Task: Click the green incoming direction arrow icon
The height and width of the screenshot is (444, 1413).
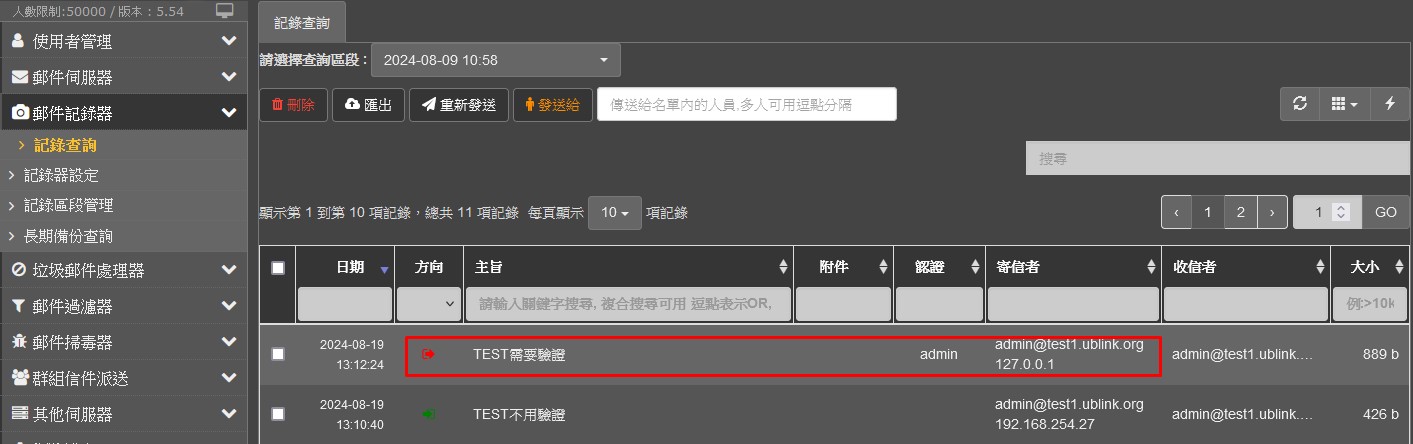Action: pyautogui.click(x=429, y=414)
